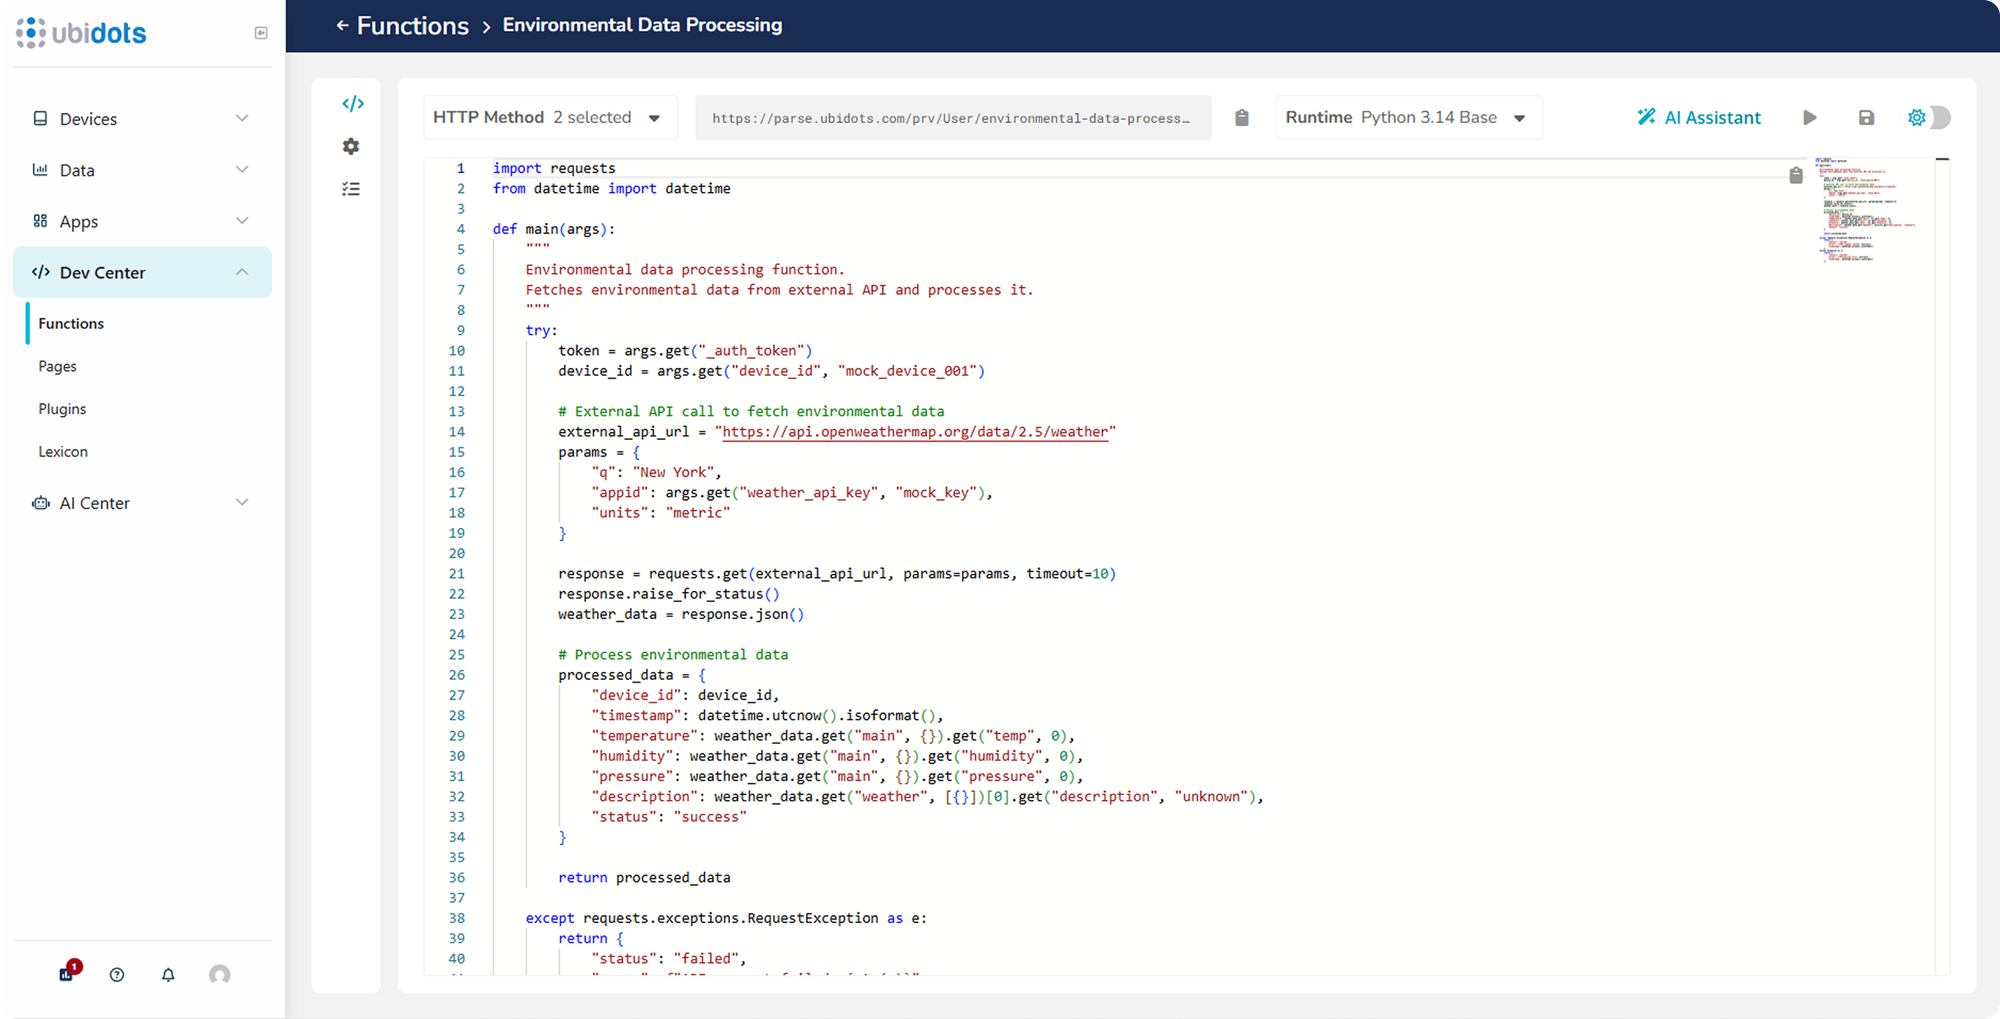Collapse the Dev Center section chevron
The image size is (2000, 1019).
point(242,272)
